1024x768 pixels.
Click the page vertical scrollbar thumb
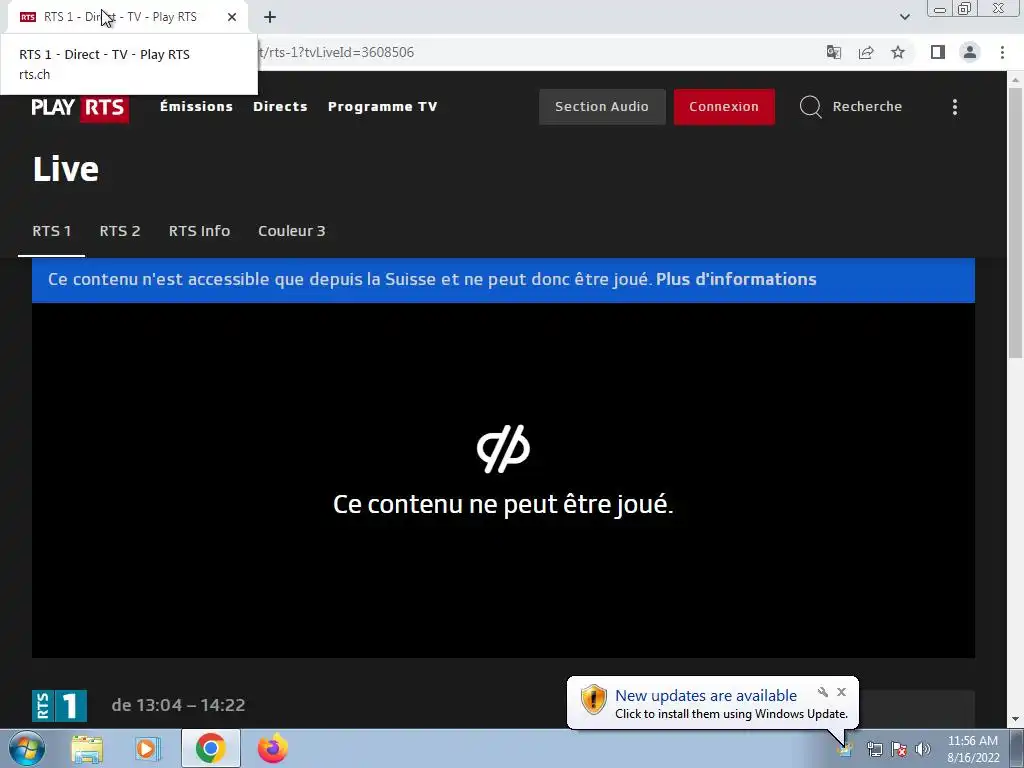[1015, 222]
